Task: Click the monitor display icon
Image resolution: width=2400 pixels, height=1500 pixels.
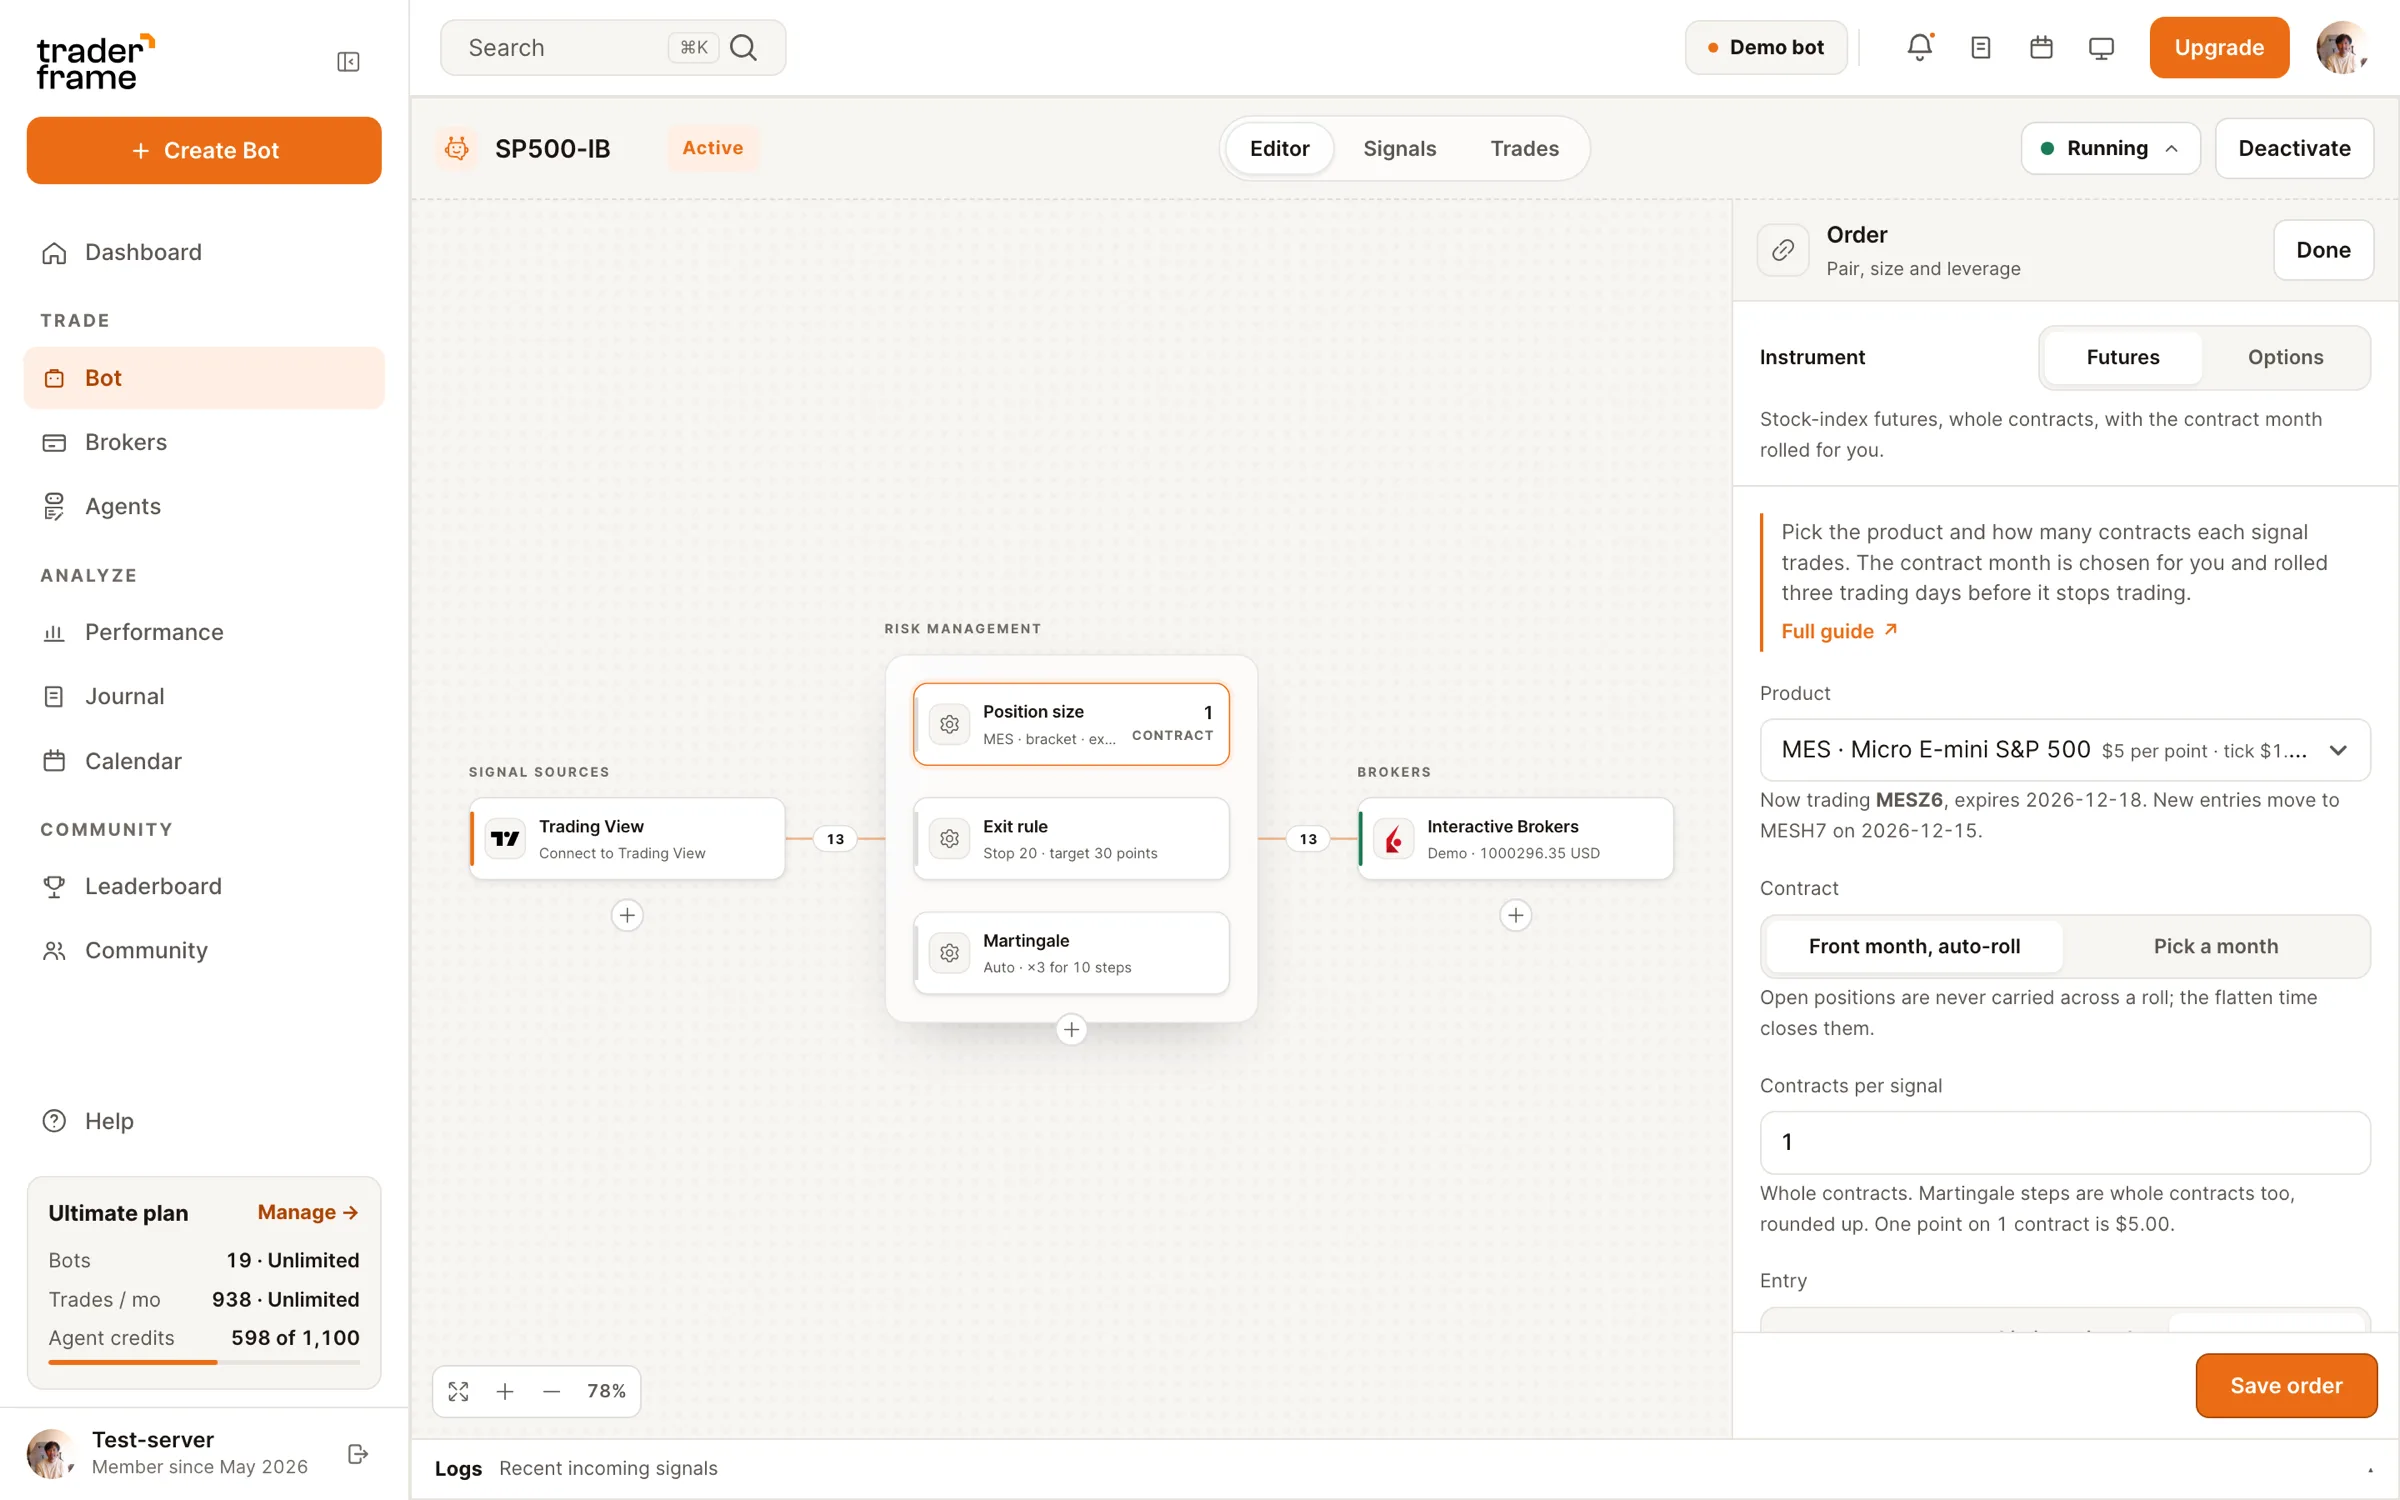Action: (2101, 47)
